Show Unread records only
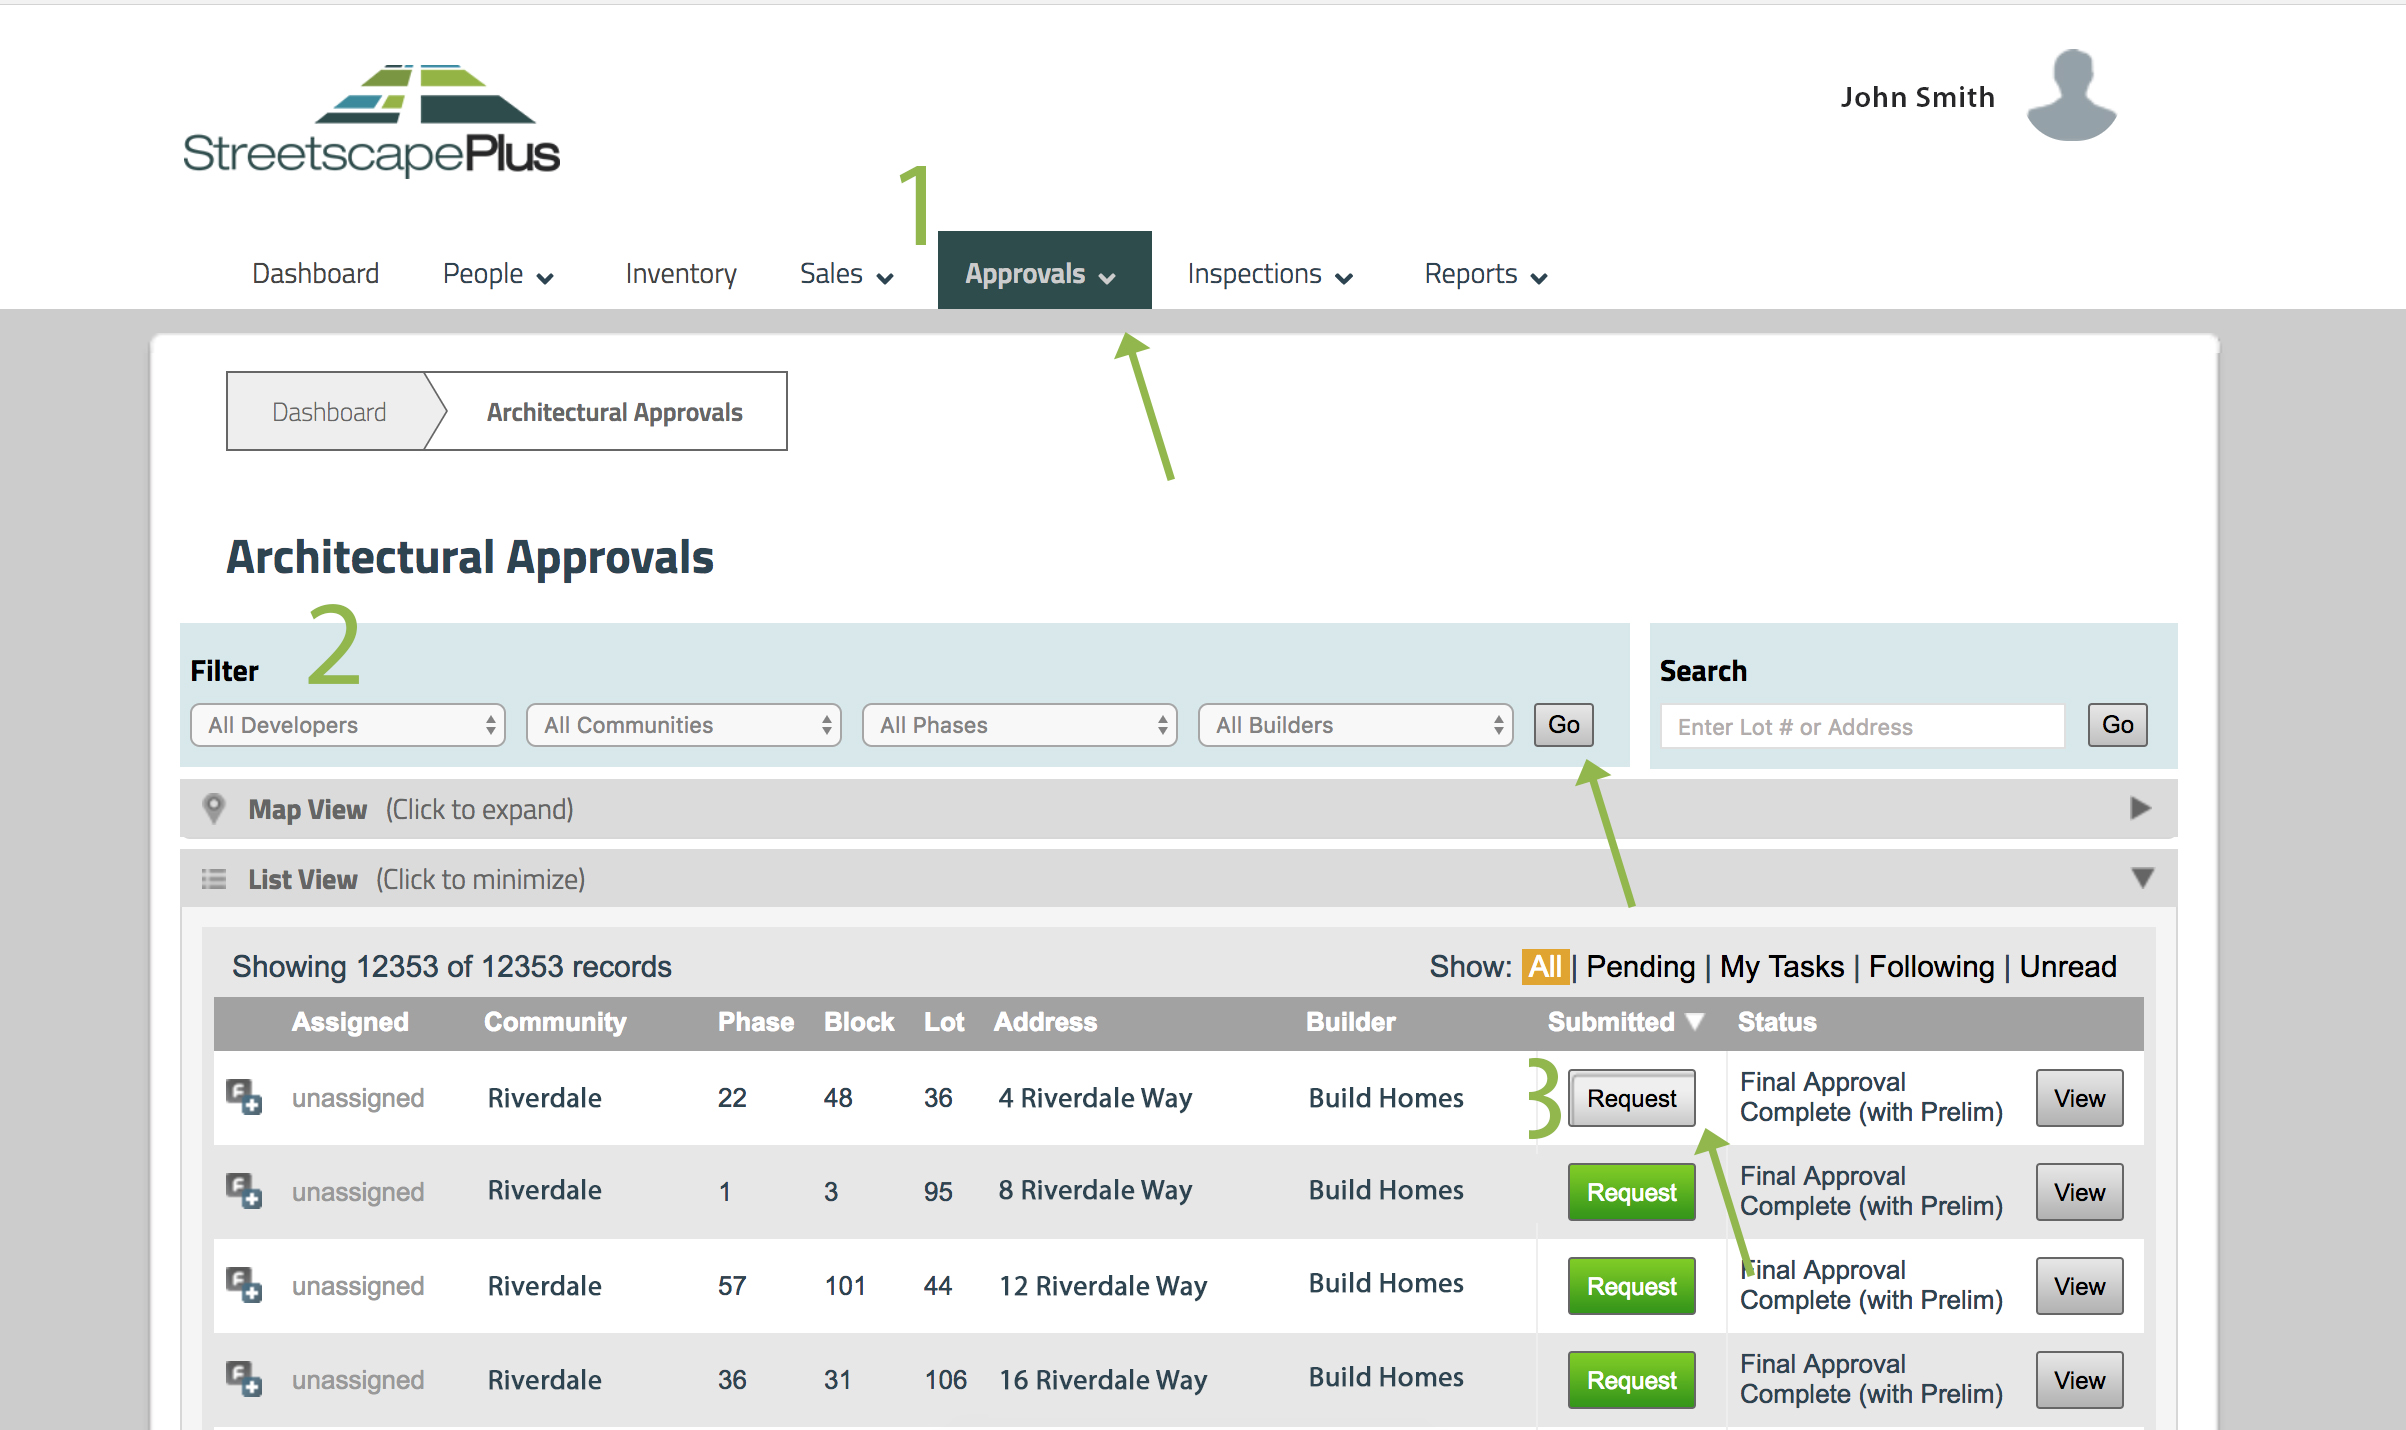 point(2067,966)
